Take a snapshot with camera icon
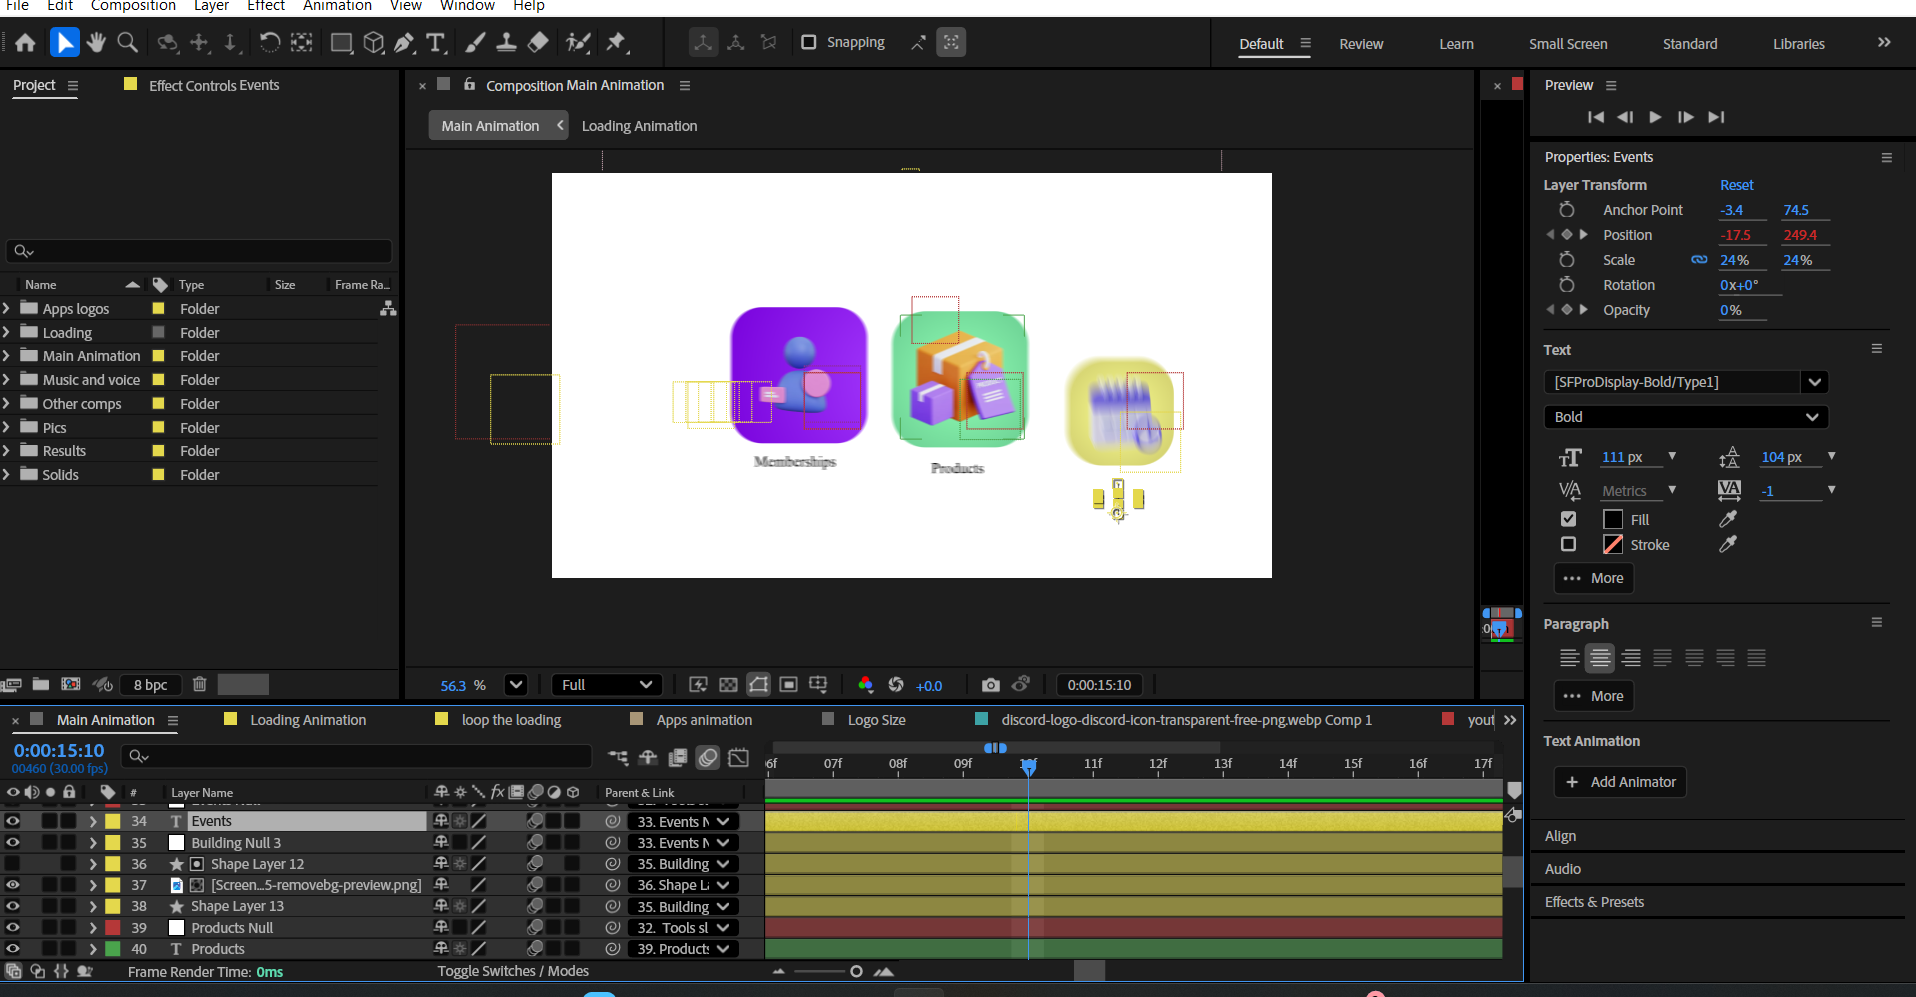 990,685
